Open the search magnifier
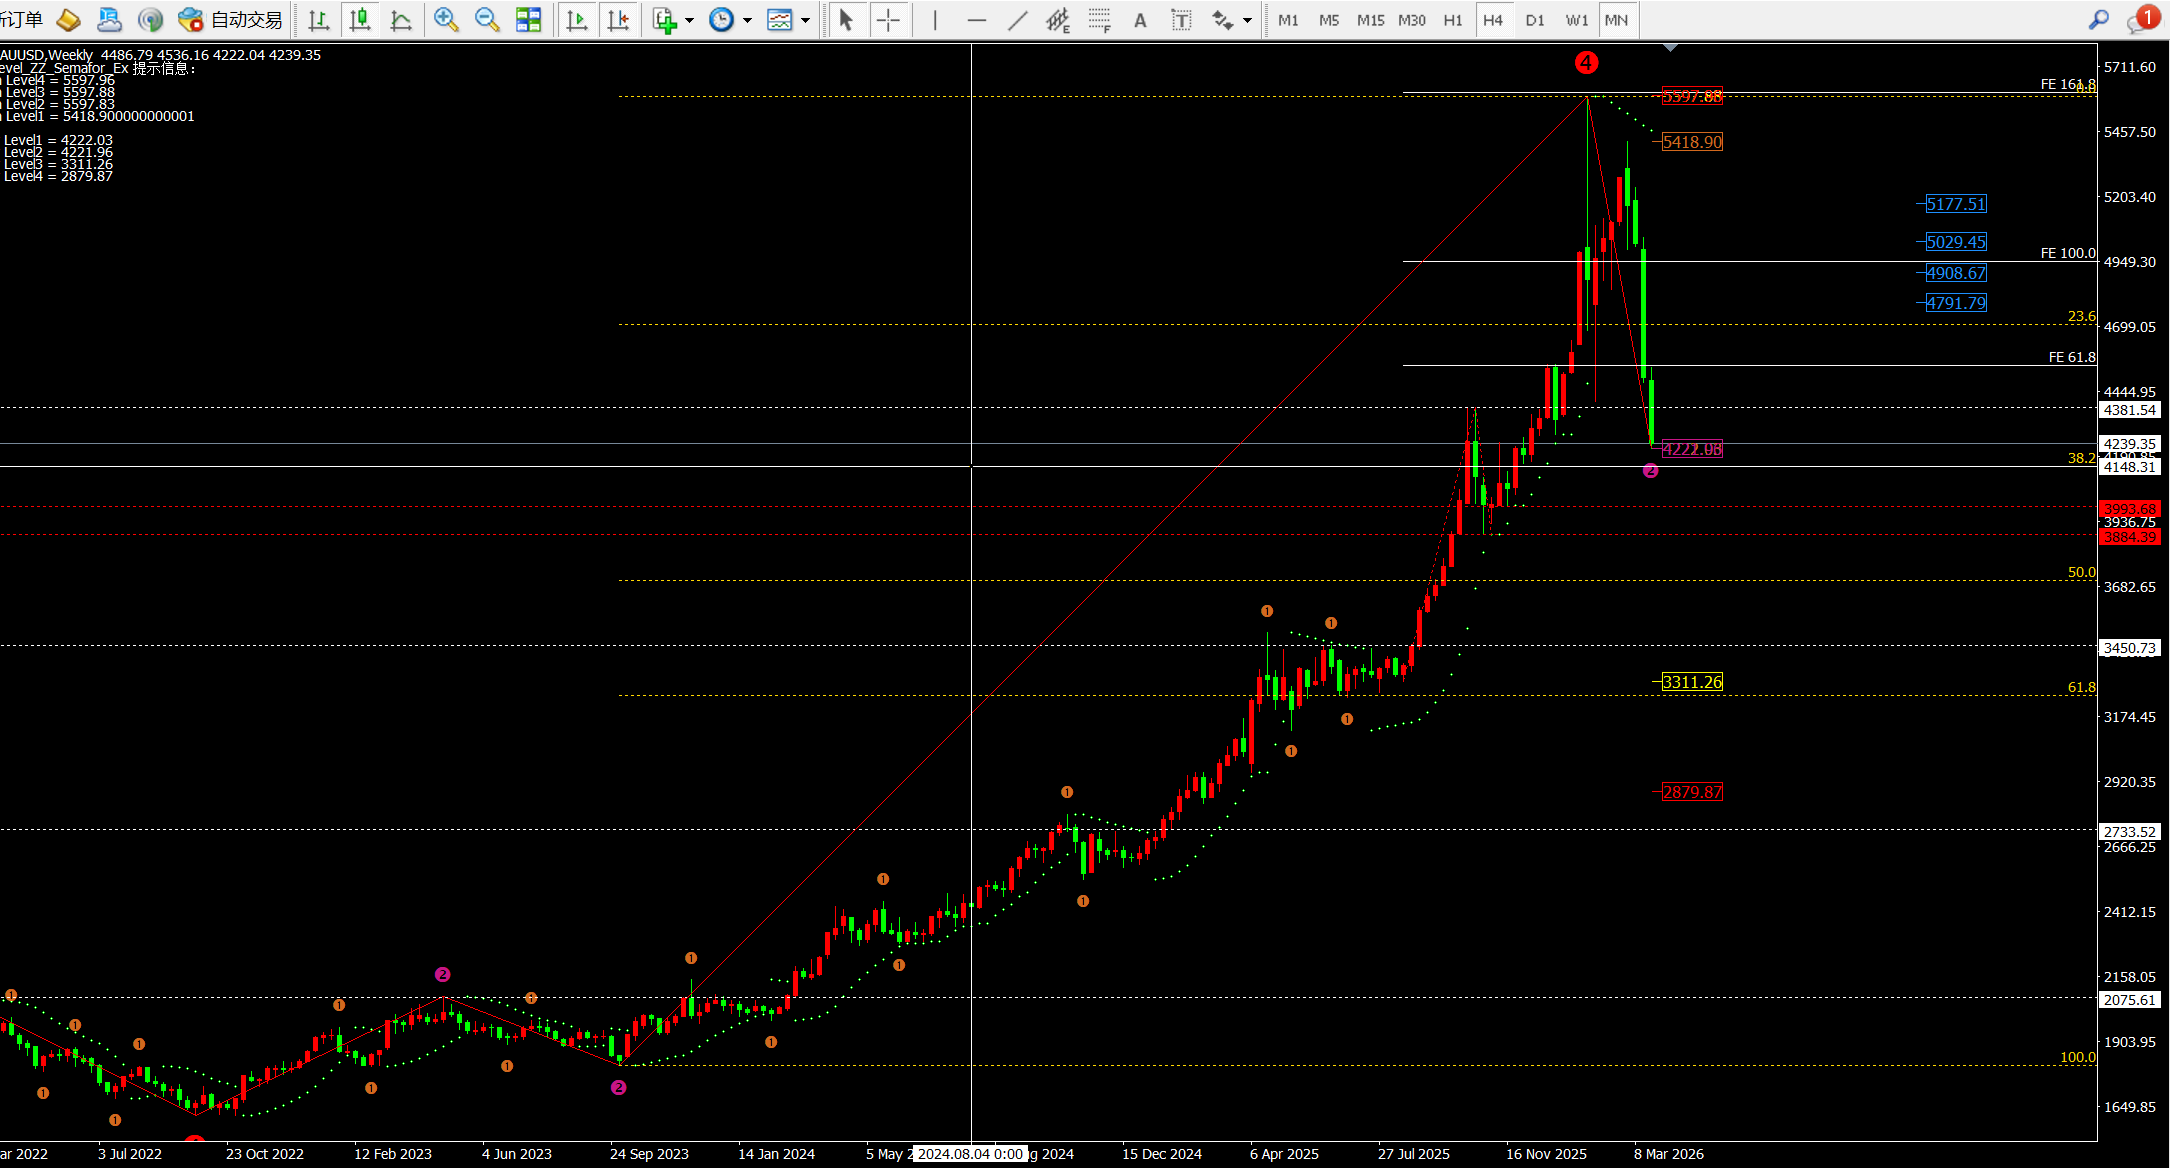2170x1168 pixels. (x=2098, y=19)
